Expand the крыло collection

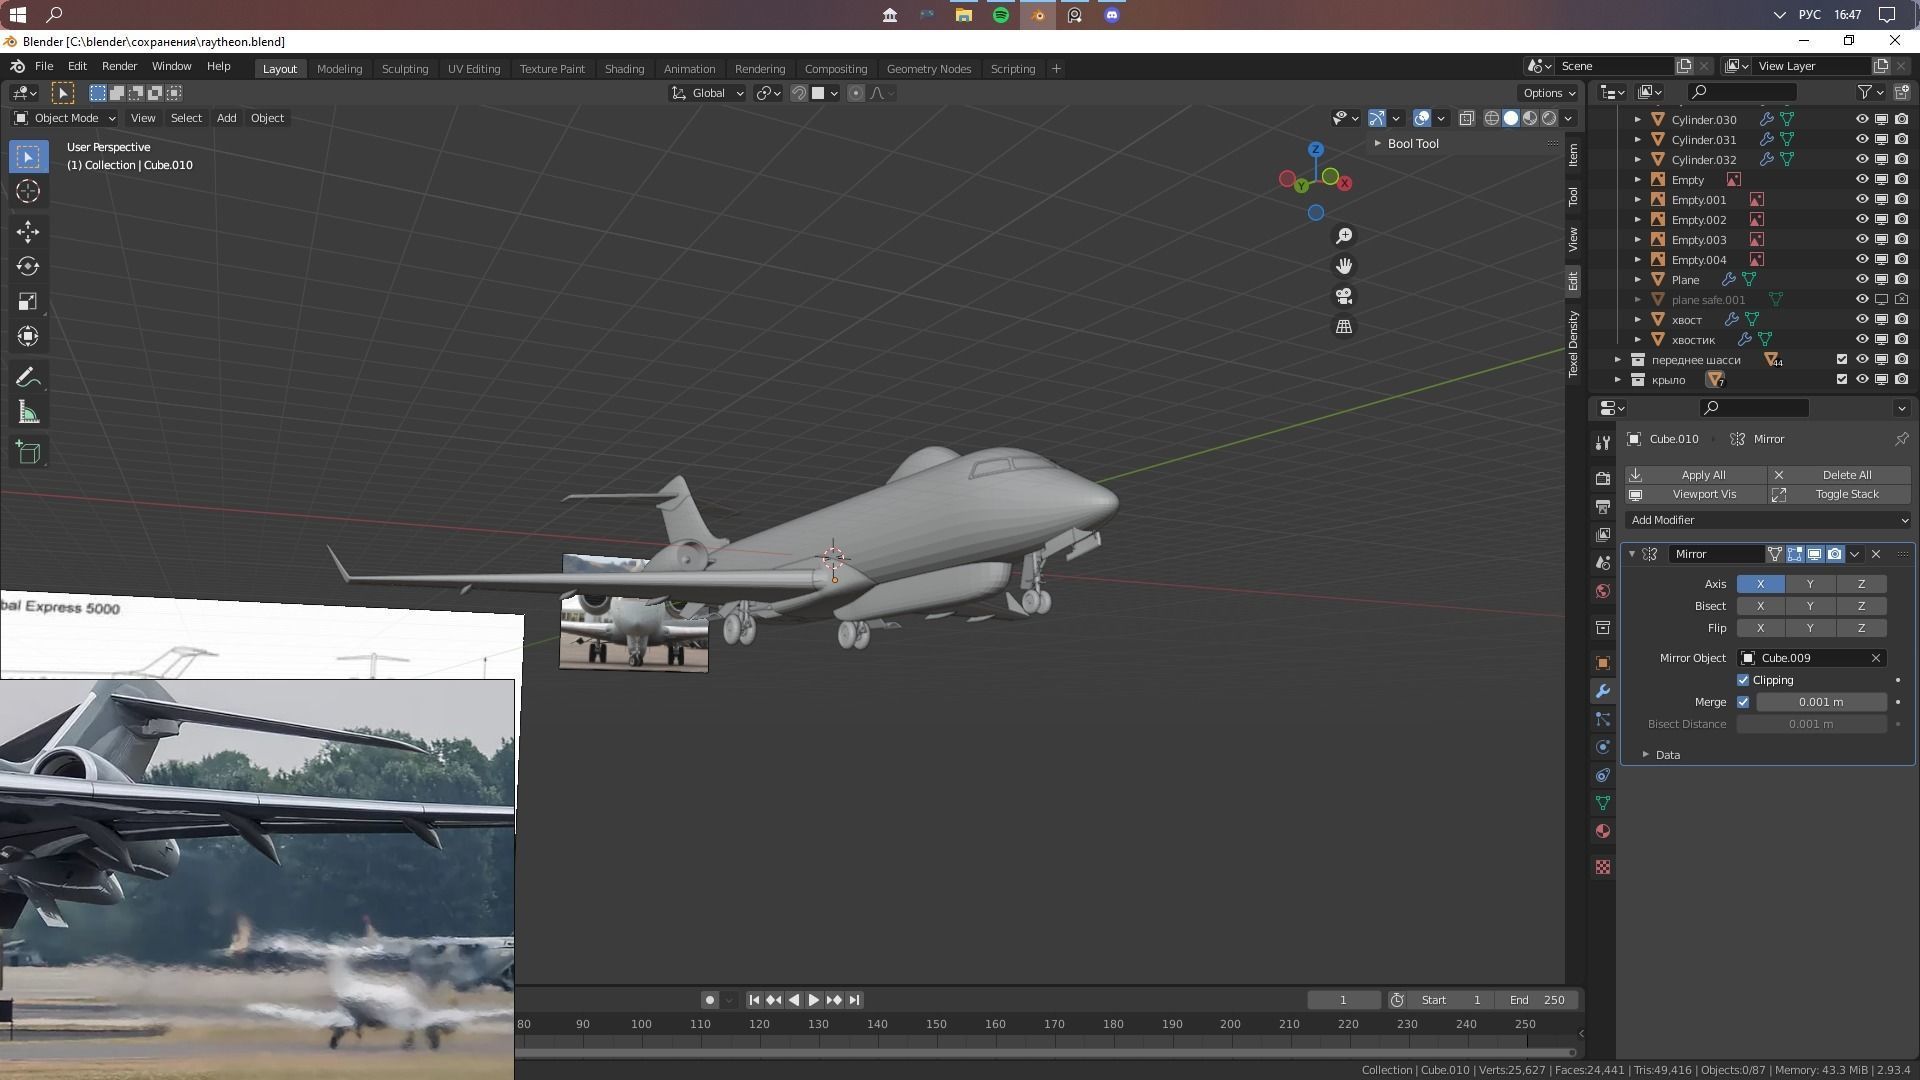[1618, 379]
